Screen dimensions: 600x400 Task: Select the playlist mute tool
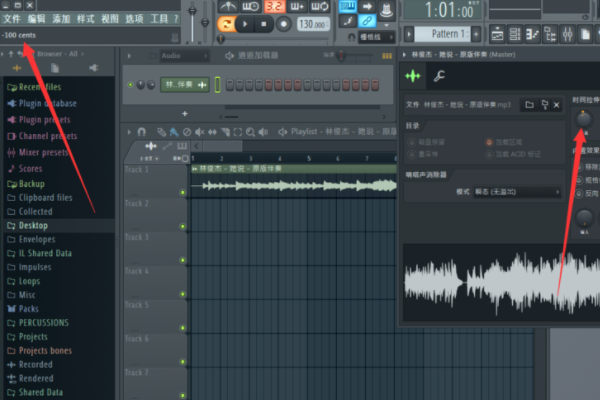[x=199, y=132]
